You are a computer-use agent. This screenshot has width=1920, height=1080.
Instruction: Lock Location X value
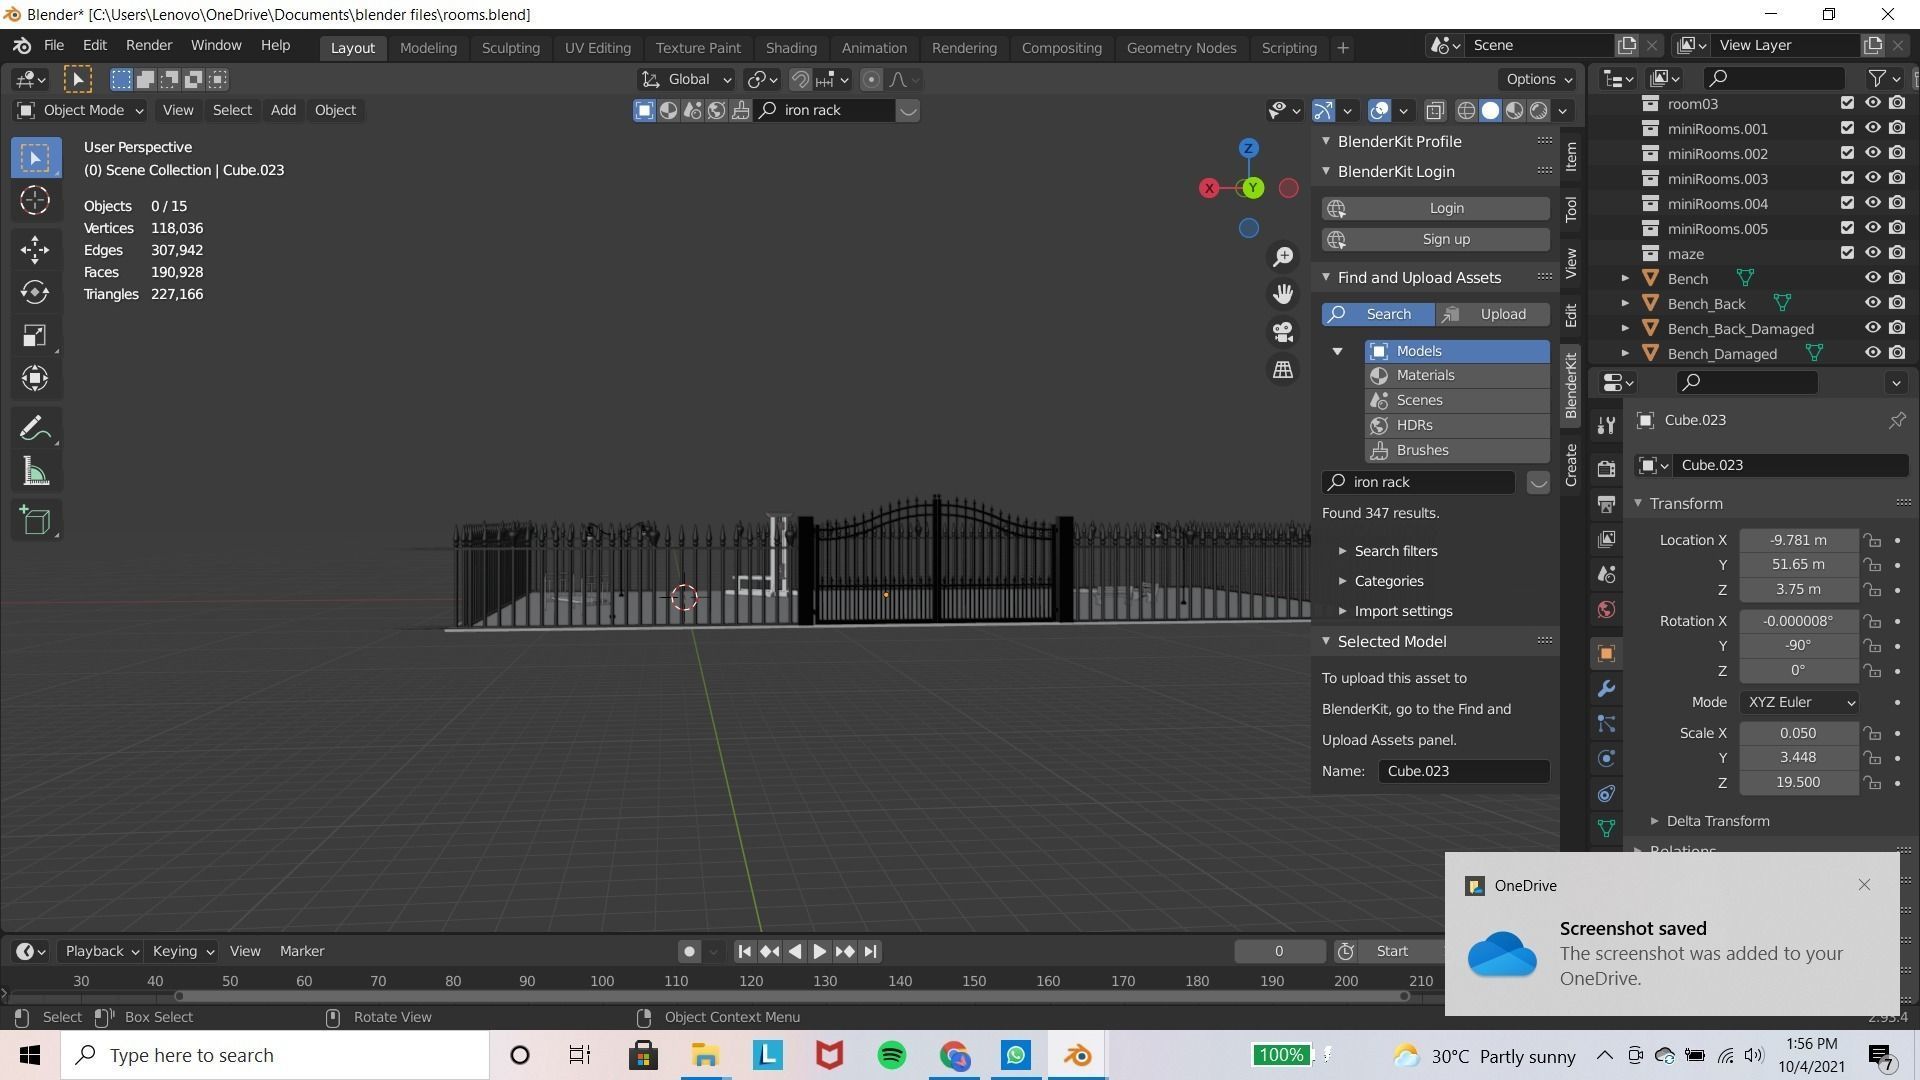(x=1872, y=541)
